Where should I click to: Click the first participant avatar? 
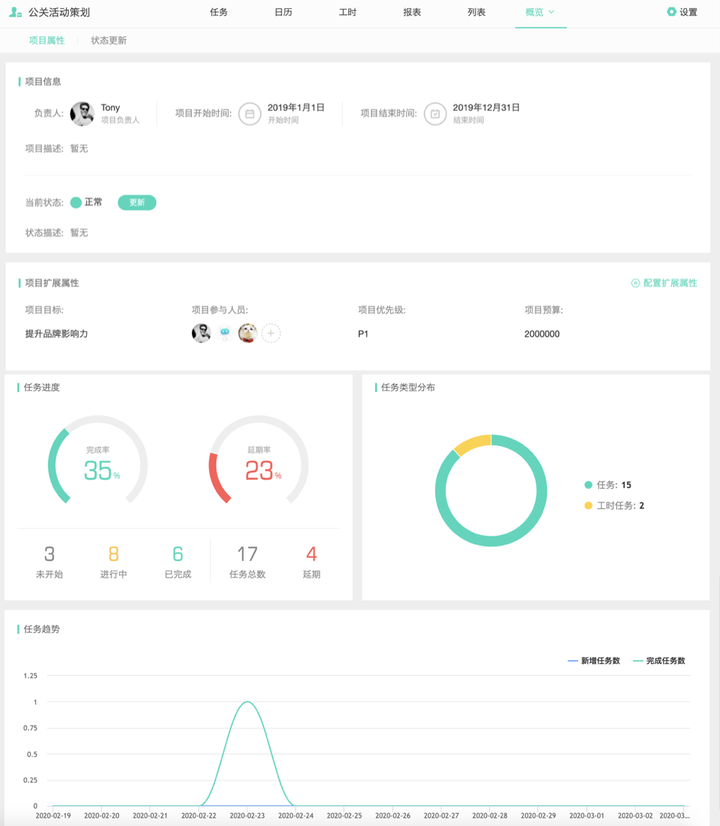coord(201,333)
